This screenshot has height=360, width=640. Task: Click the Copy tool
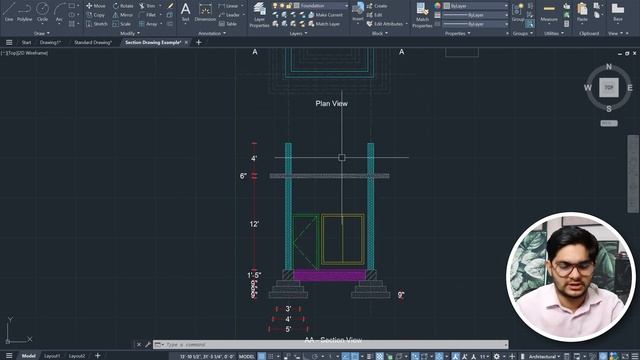pos(96,15)
